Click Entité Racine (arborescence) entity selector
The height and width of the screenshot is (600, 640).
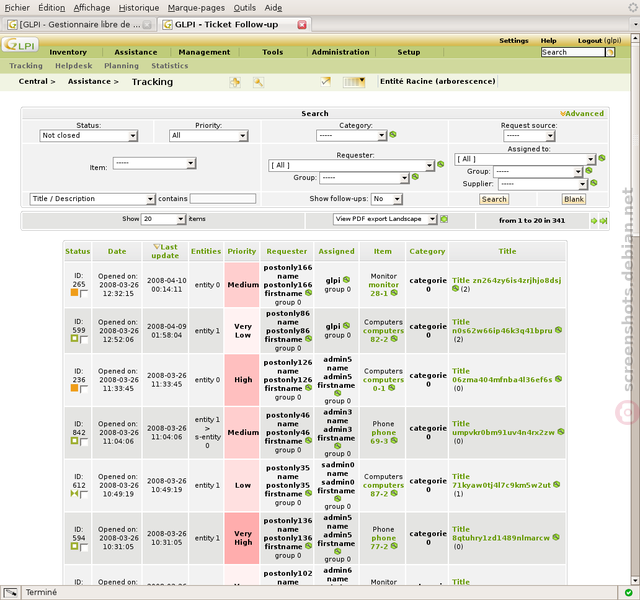coord(438,82)
